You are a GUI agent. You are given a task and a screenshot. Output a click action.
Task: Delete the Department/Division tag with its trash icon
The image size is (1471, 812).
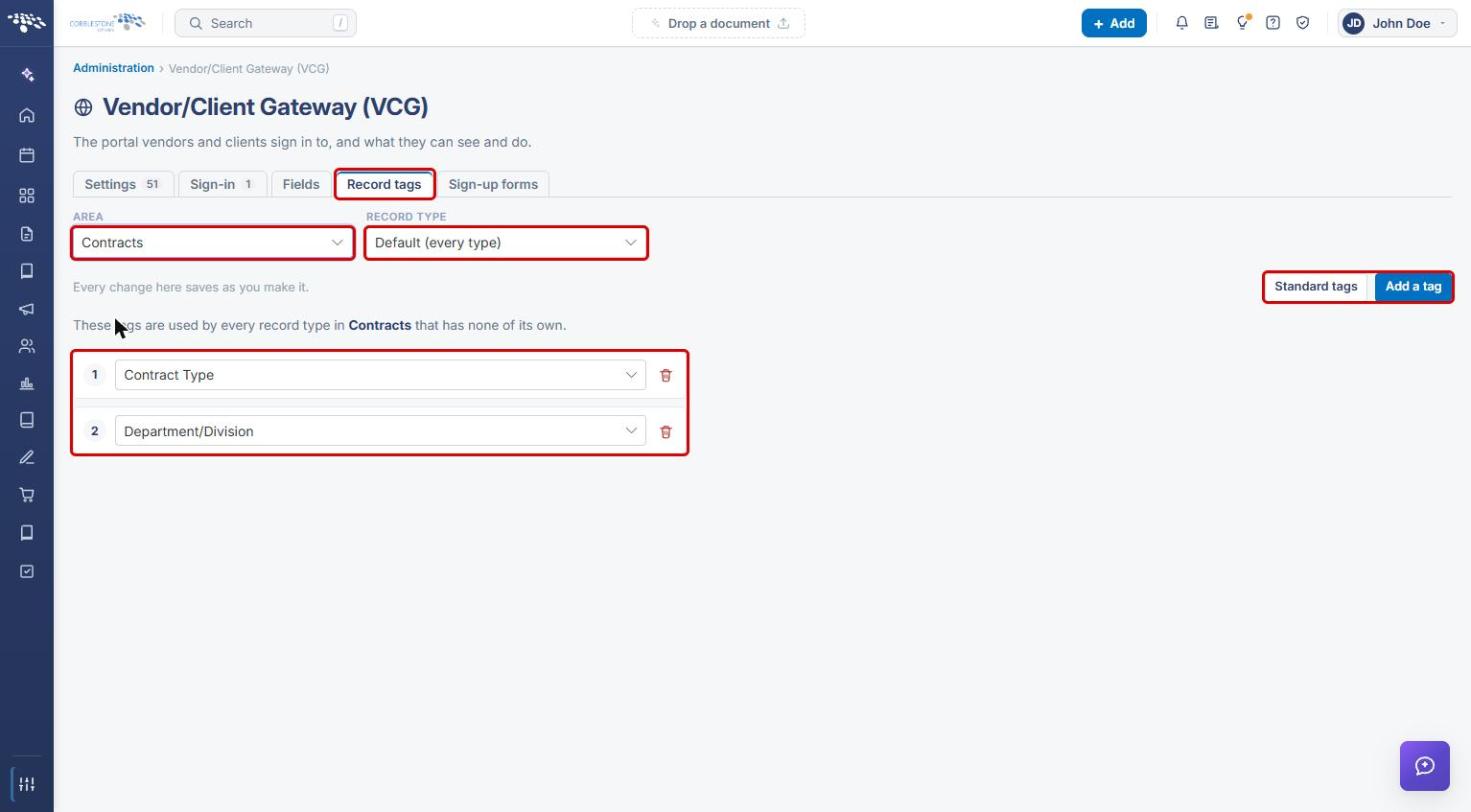pyautogui.click(x=666, y=432)
